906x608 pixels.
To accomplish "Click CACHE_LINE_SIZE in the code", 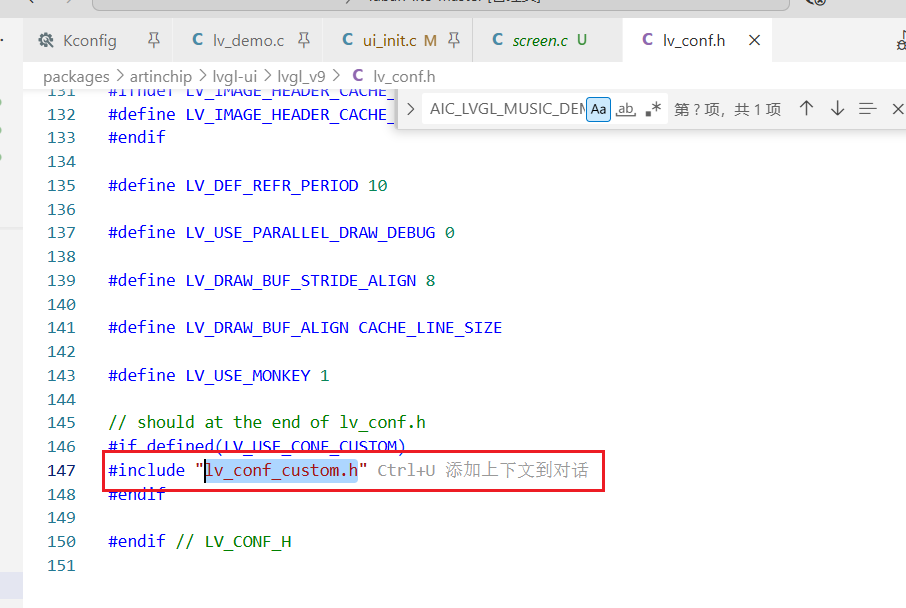I will click(x=430, y=328).
